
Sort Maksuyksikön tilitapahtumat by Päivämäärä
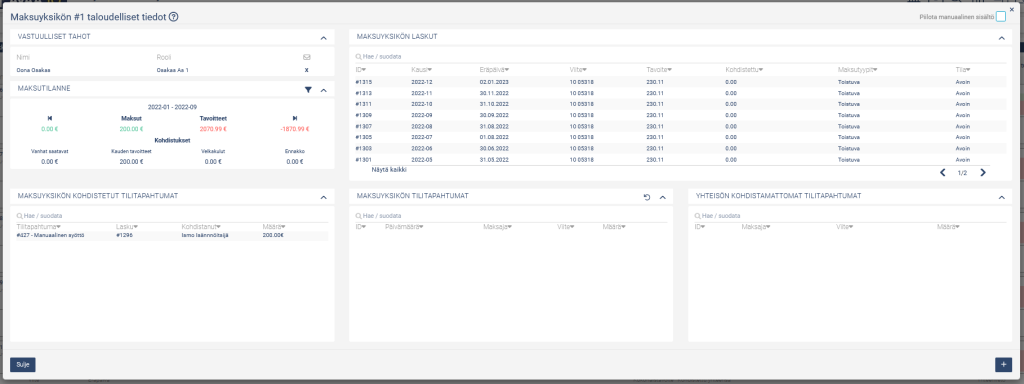(404, 227)
